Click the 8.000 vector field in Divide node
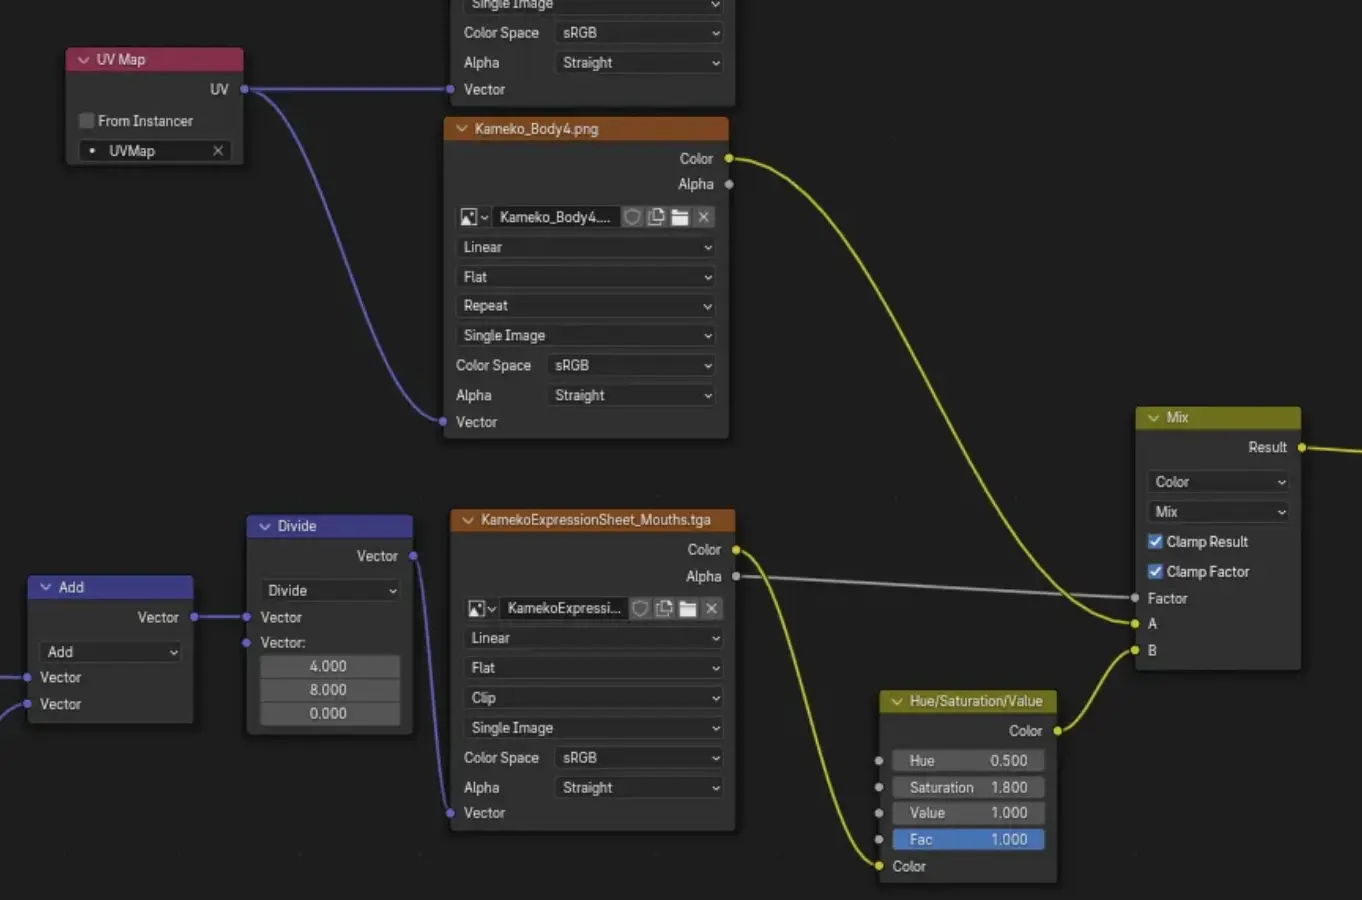1362x900 pixels. click(x=330, y=690)
